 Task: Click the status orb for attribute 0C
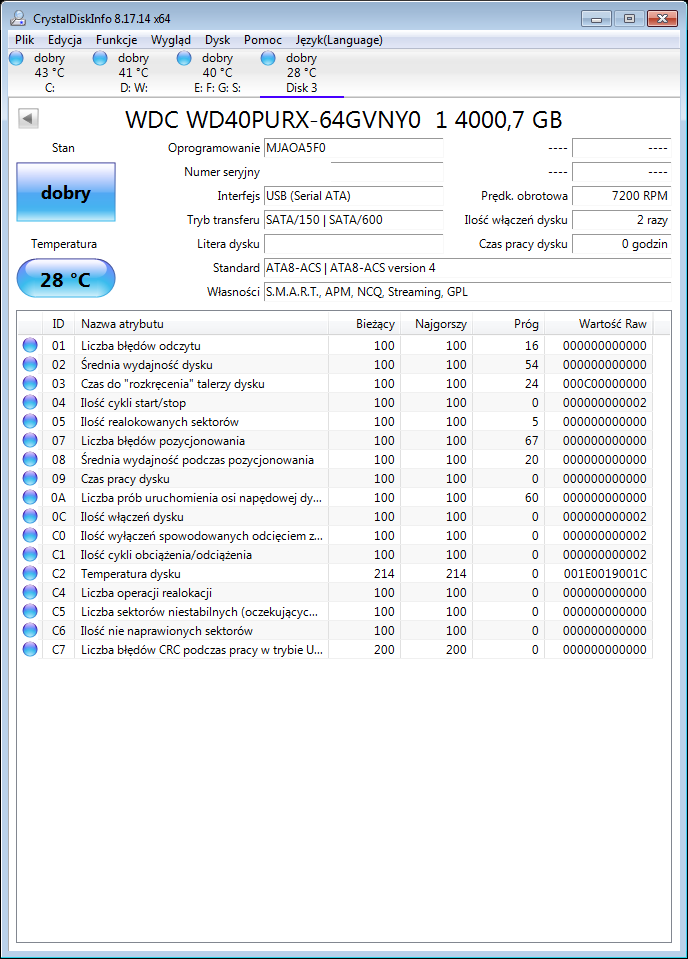pyautogui.click(x=30, y=516)
